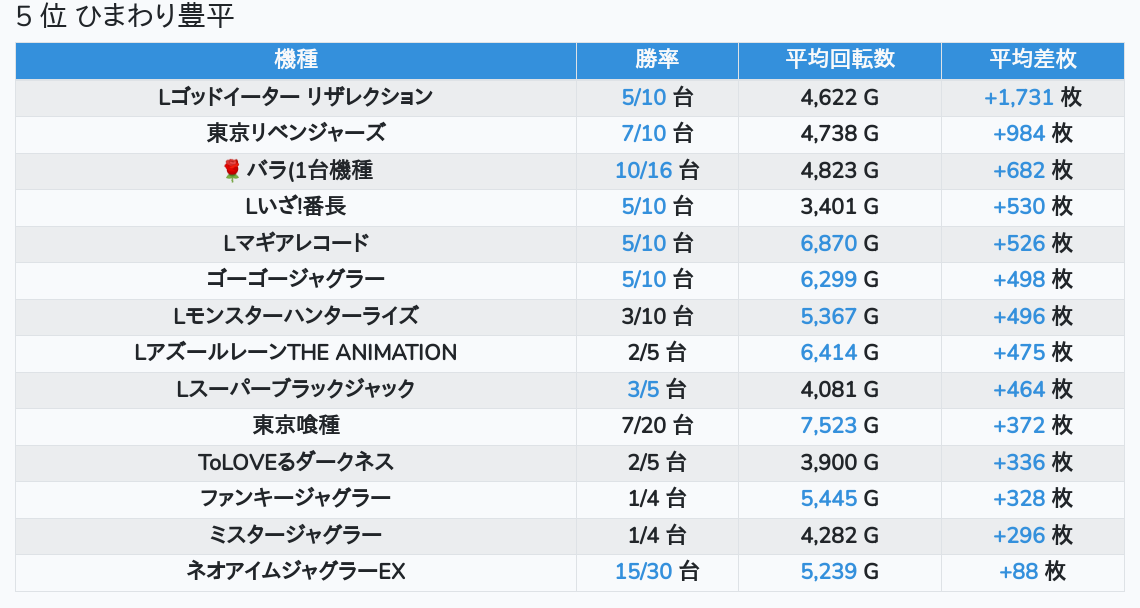Open the 6,299 spins link for ゴーゴージャグラー
Image resolution: width=1140 pixels, height=608 pixels.
tap(828, 279)
